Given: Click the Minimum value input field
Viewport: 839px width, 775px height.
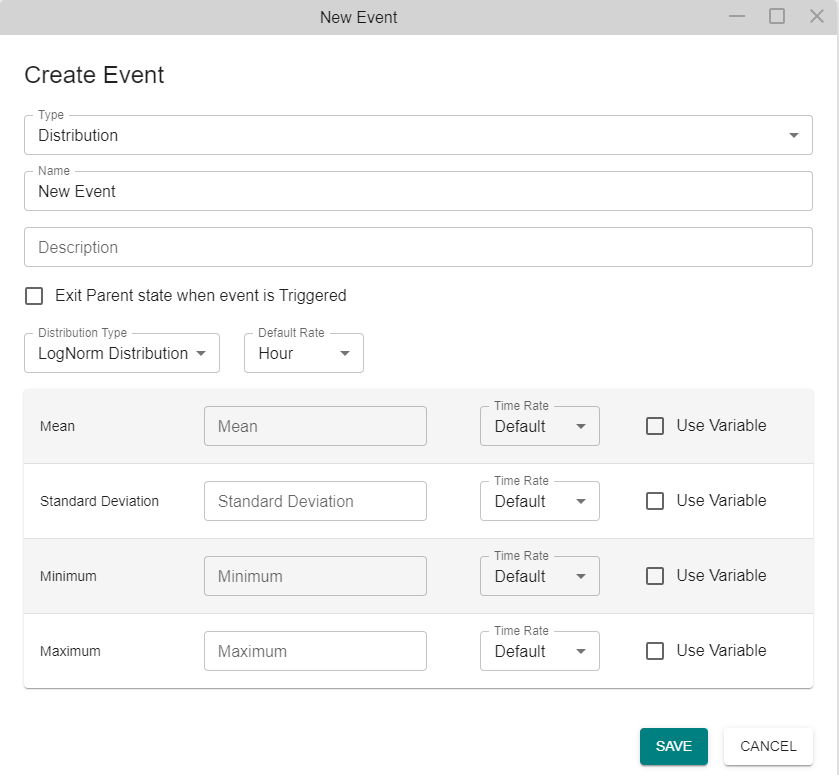Looking at the screenshot, I should click(315, 576).
